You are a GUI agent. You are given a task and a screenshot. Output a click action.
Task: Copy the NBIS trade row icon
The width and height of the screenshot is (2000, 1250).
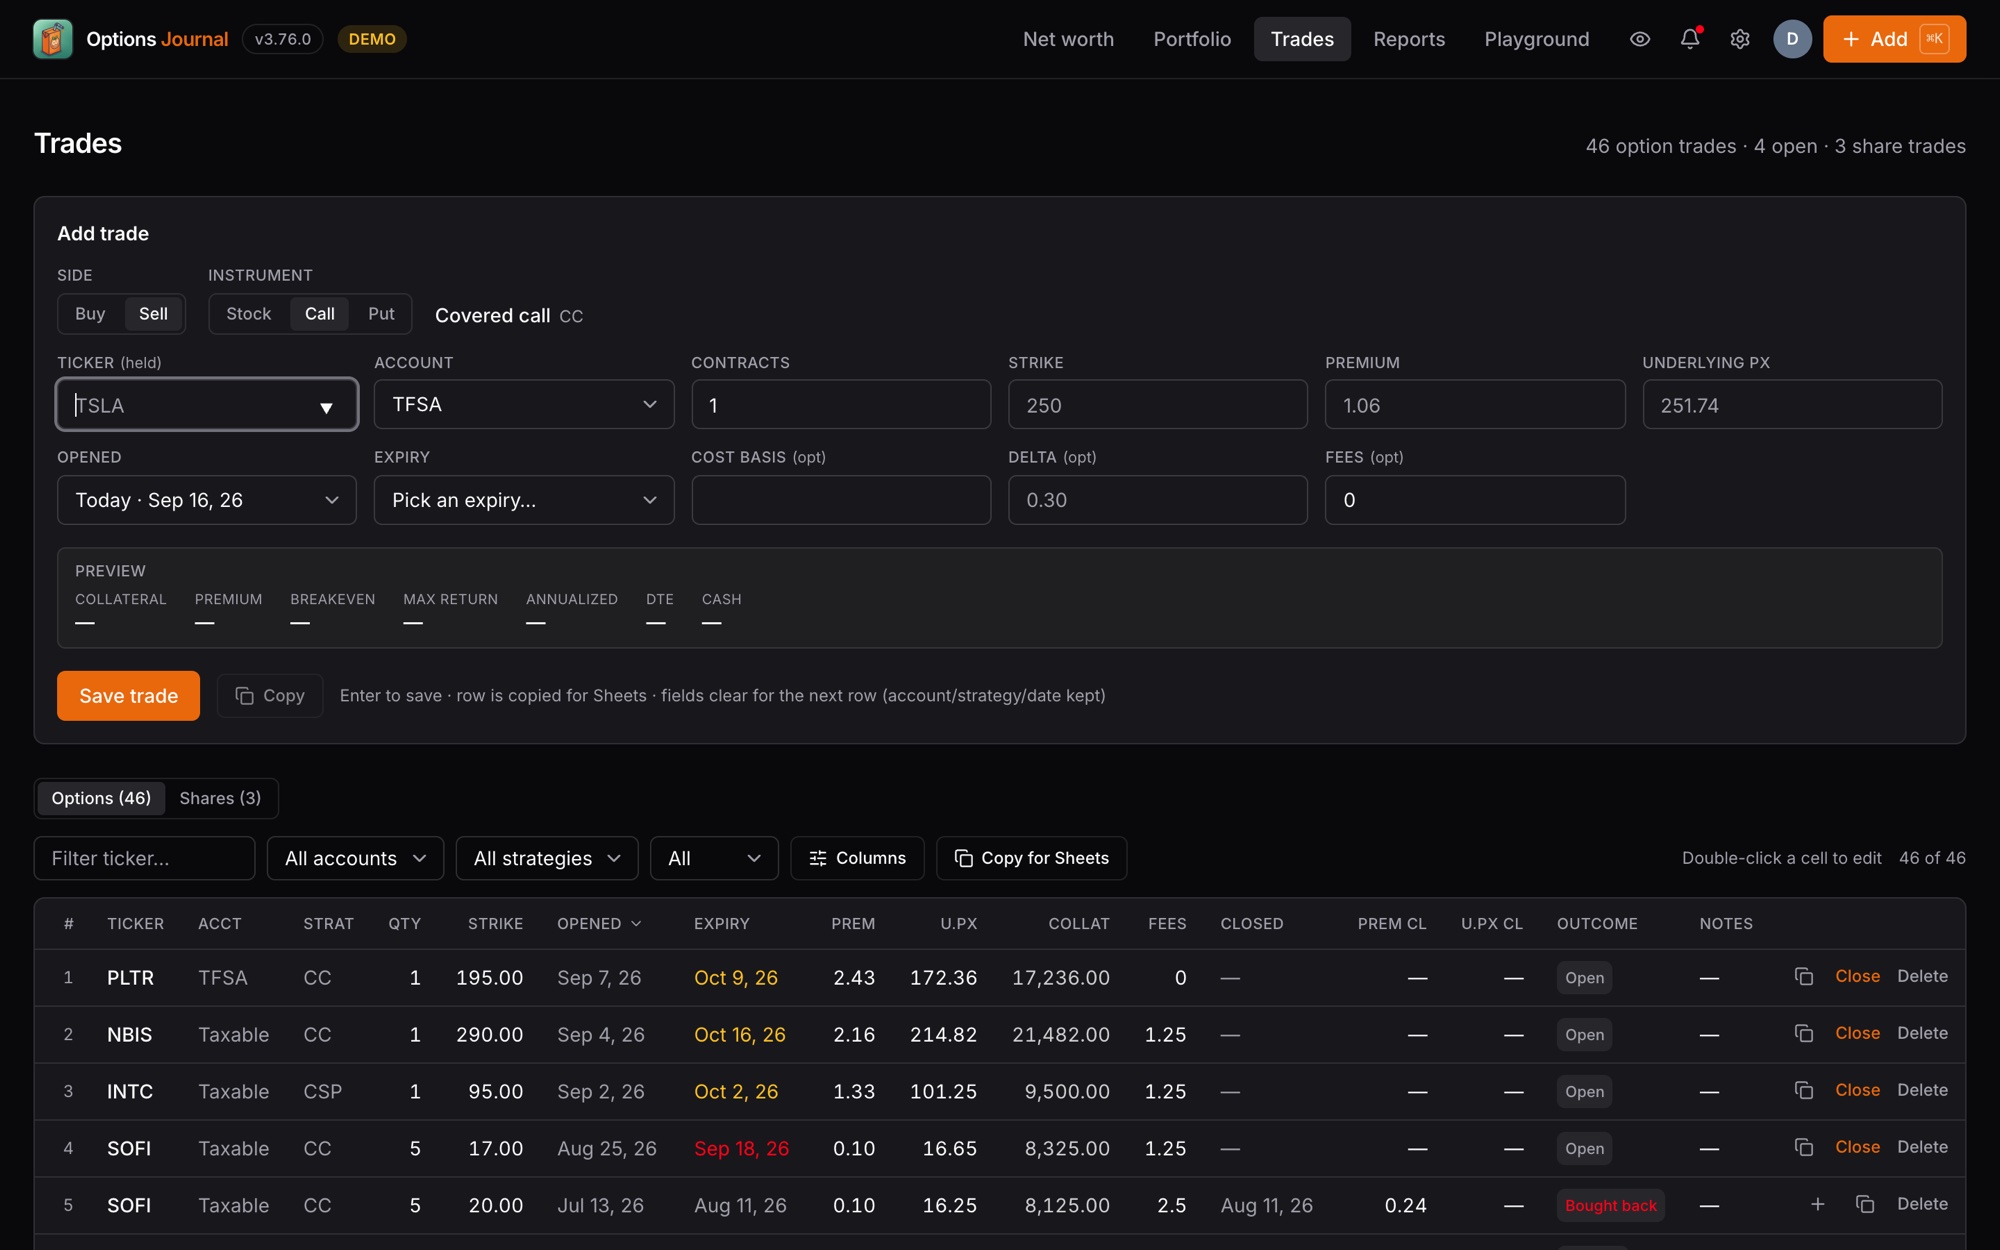(1804, 1033)
